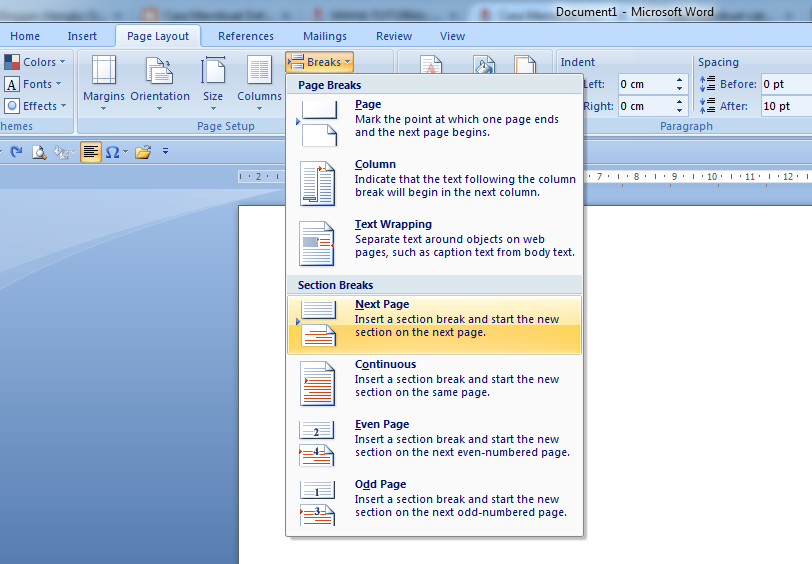812x564 pixels.
Task: Click the Effects theme icon
Action: click(12, 106)
